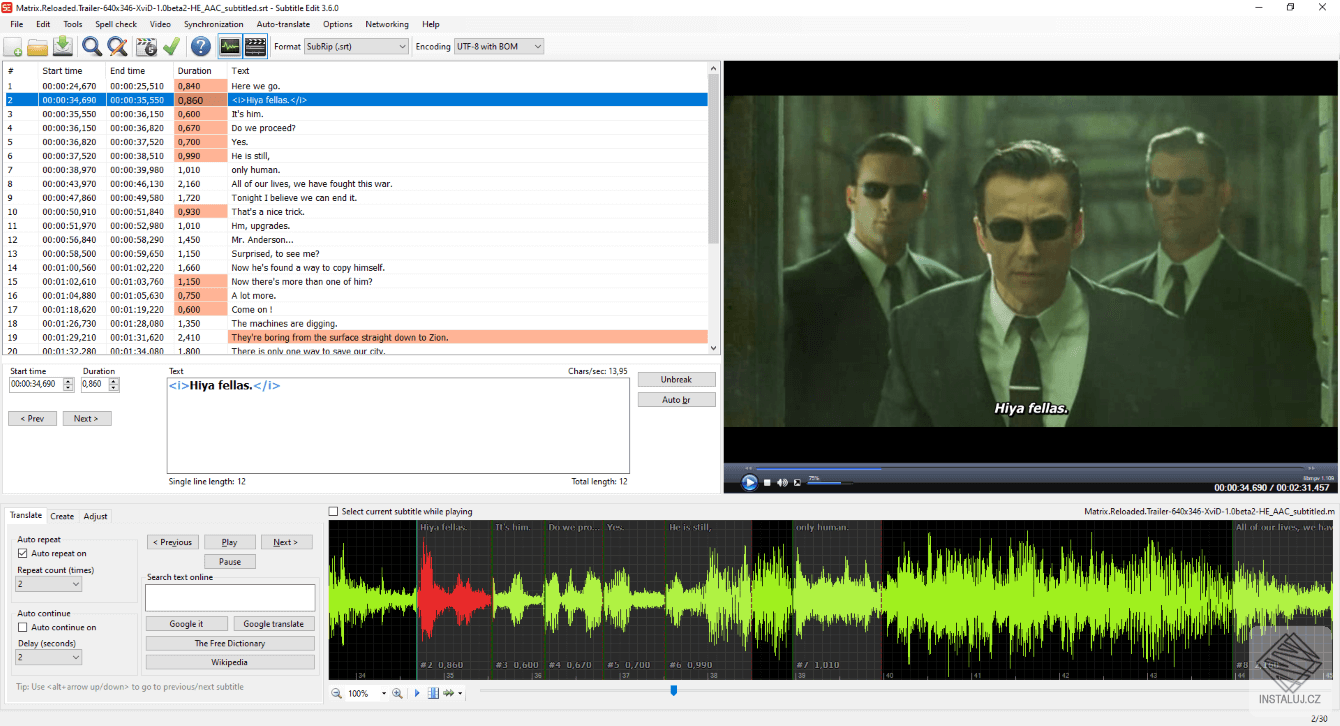The image size is (1340, 726).
Task: Open the Synchronization menu
Action: pos(214,24)
